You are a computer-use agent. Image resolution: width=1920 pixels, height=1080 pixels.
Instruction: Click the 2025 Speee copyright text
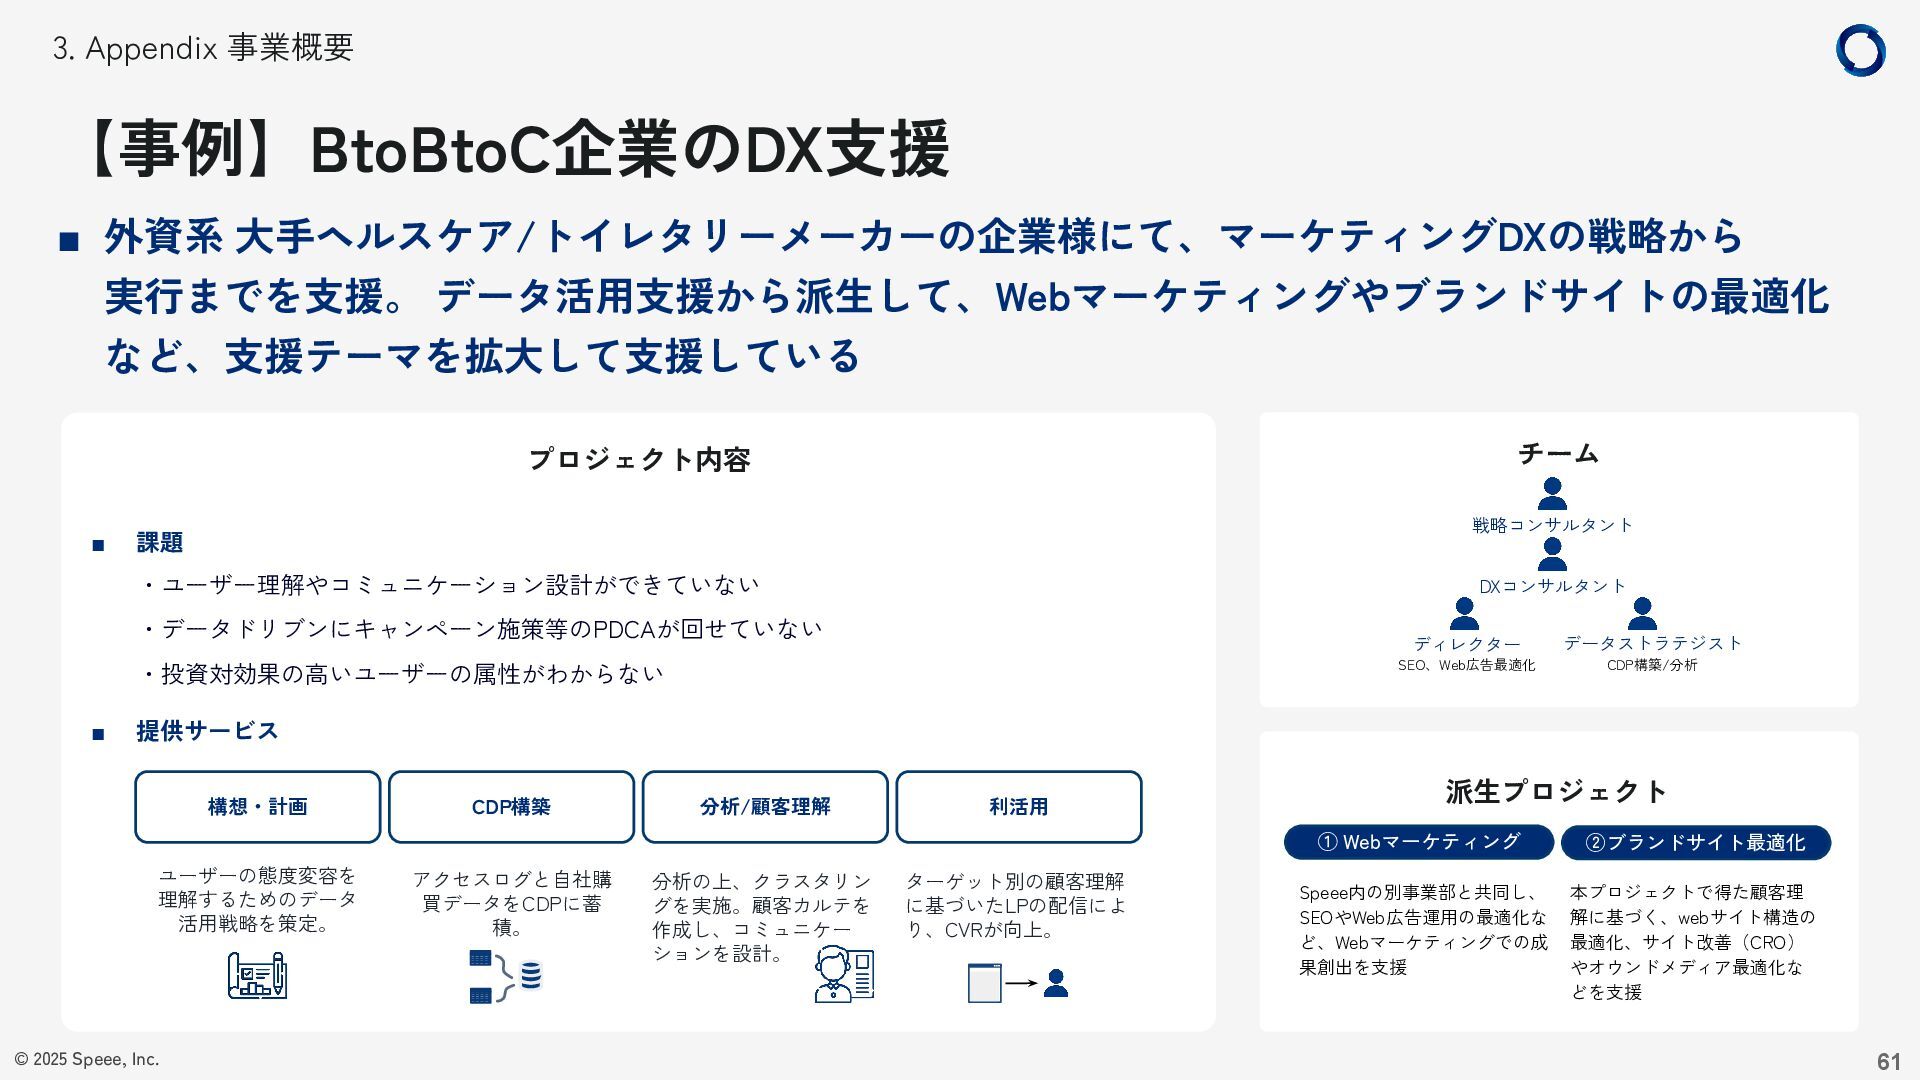click(87, 1059)
